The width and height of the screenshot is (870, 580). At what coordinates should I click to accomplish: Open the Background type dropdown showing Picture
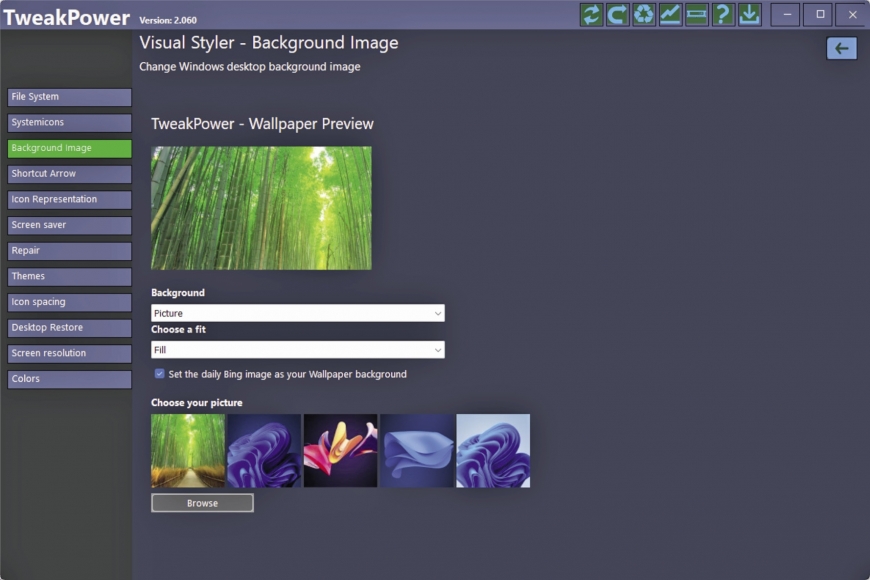[x=297, y=313]
